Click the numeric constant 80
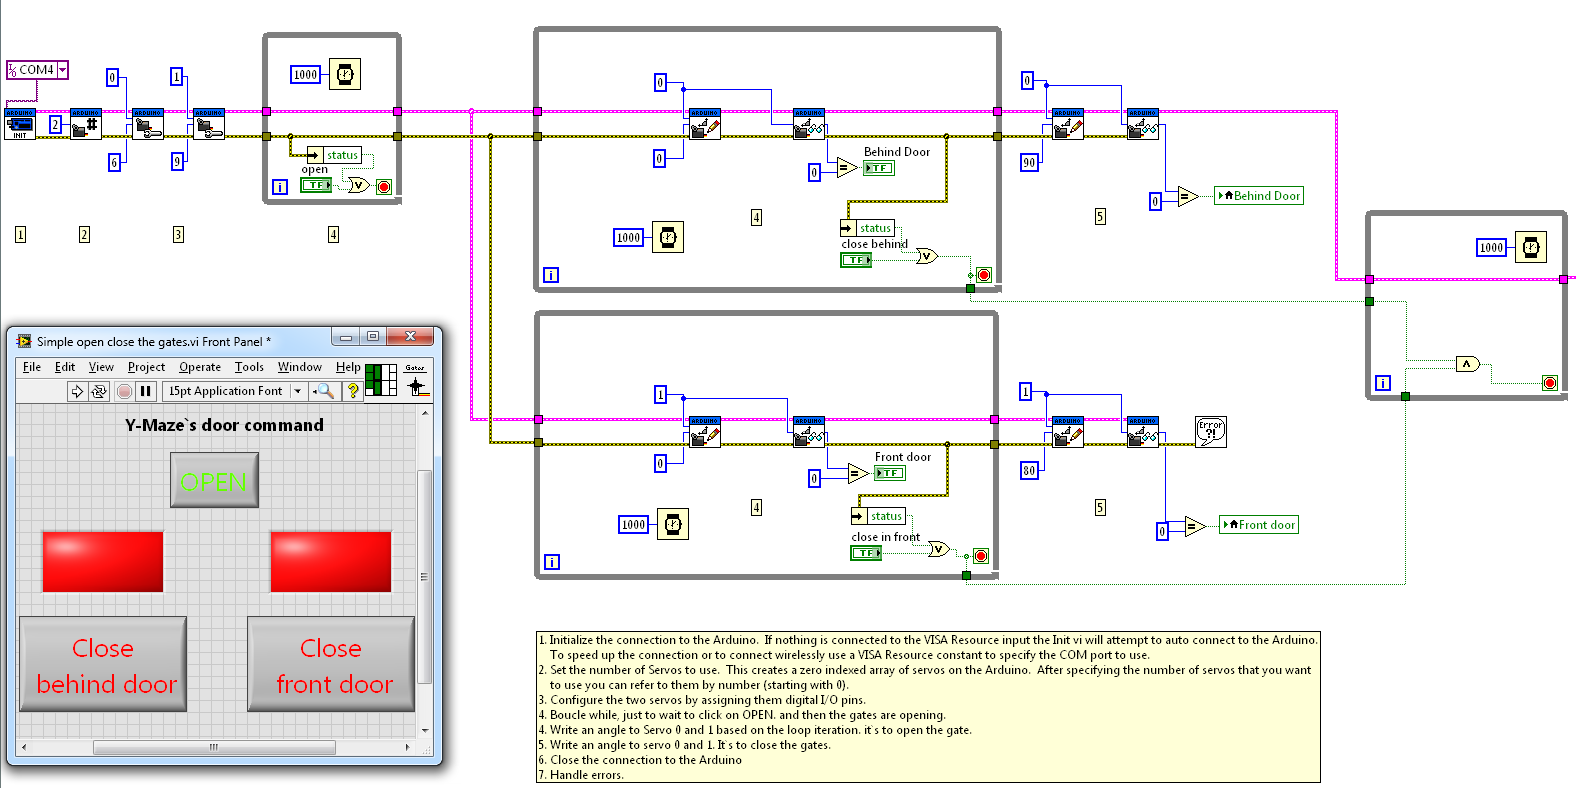Viewport: 1576px width, 788px height. click(x=1029, y=470)
